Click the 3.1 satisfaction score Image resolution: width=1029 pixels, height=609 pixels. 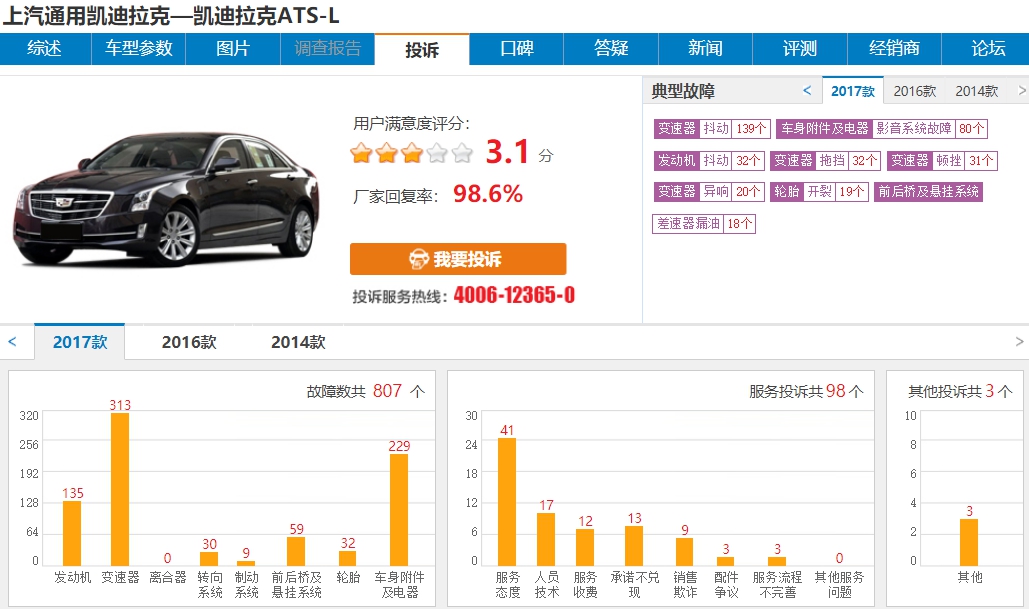click(x=507, y=152)
